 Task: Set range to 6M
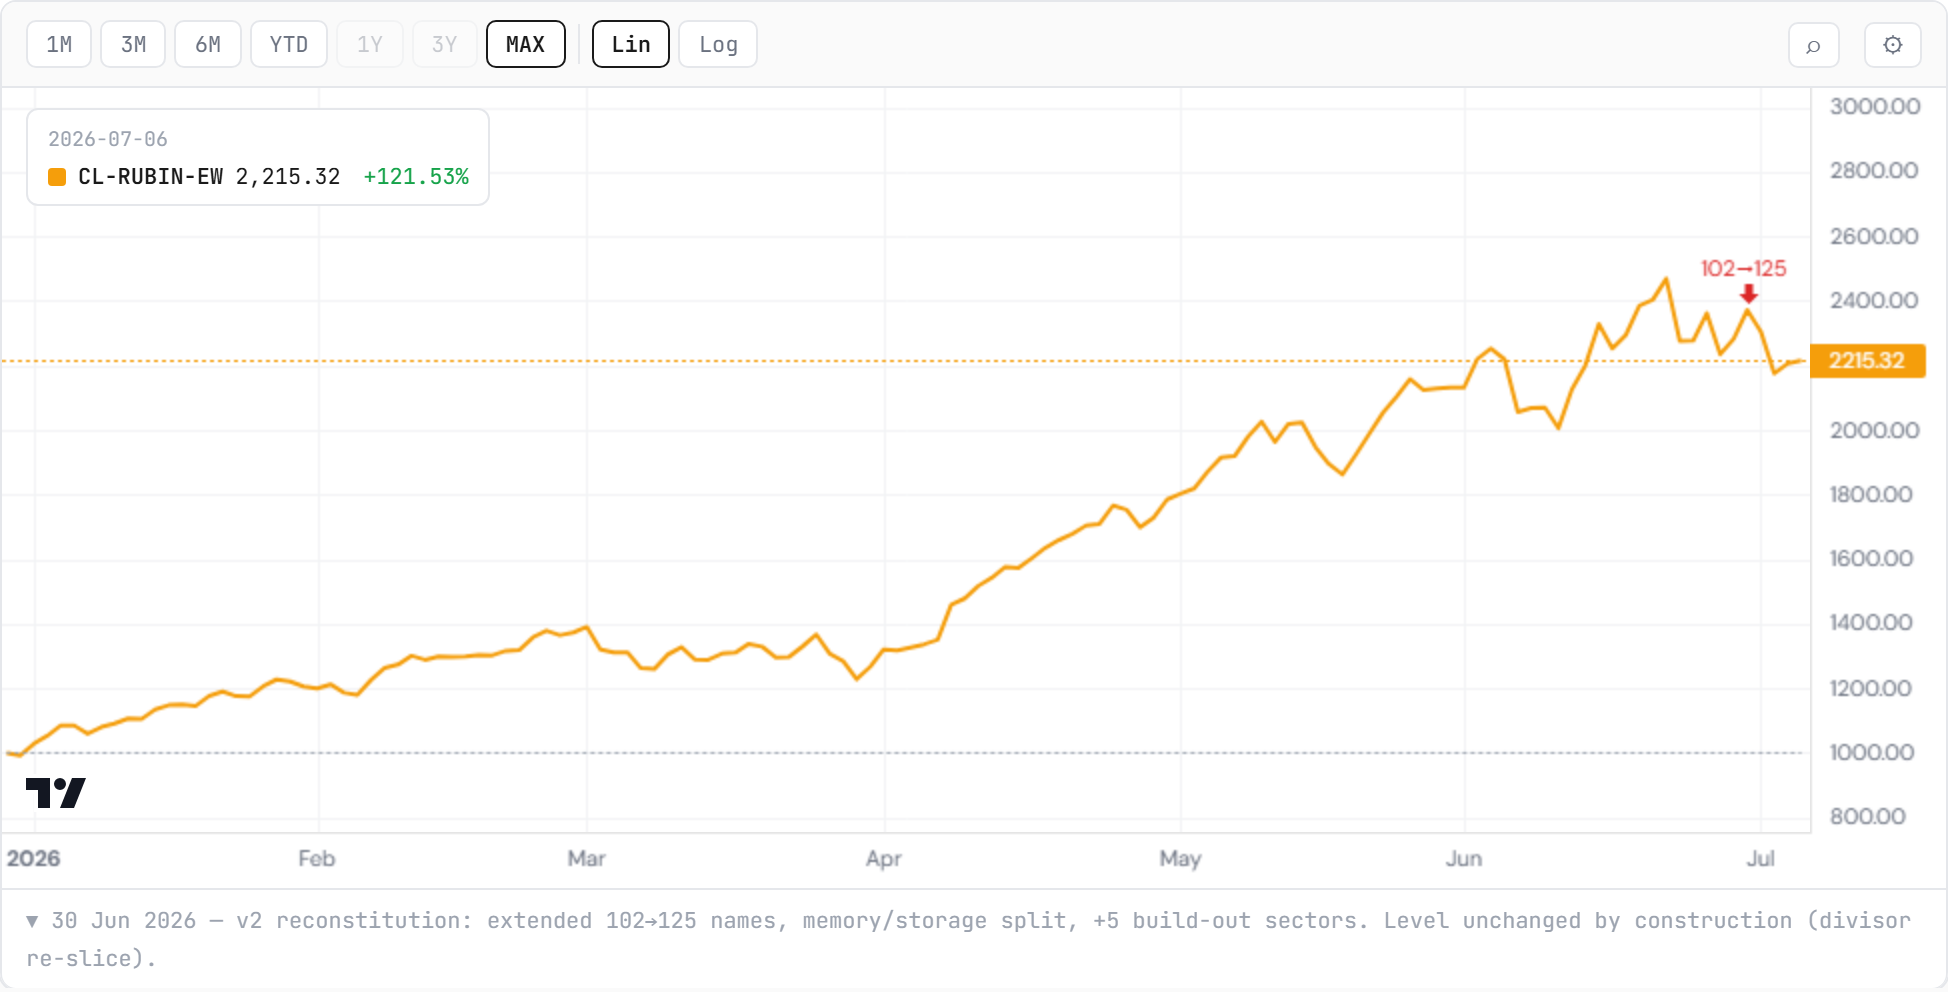[208, 45]
